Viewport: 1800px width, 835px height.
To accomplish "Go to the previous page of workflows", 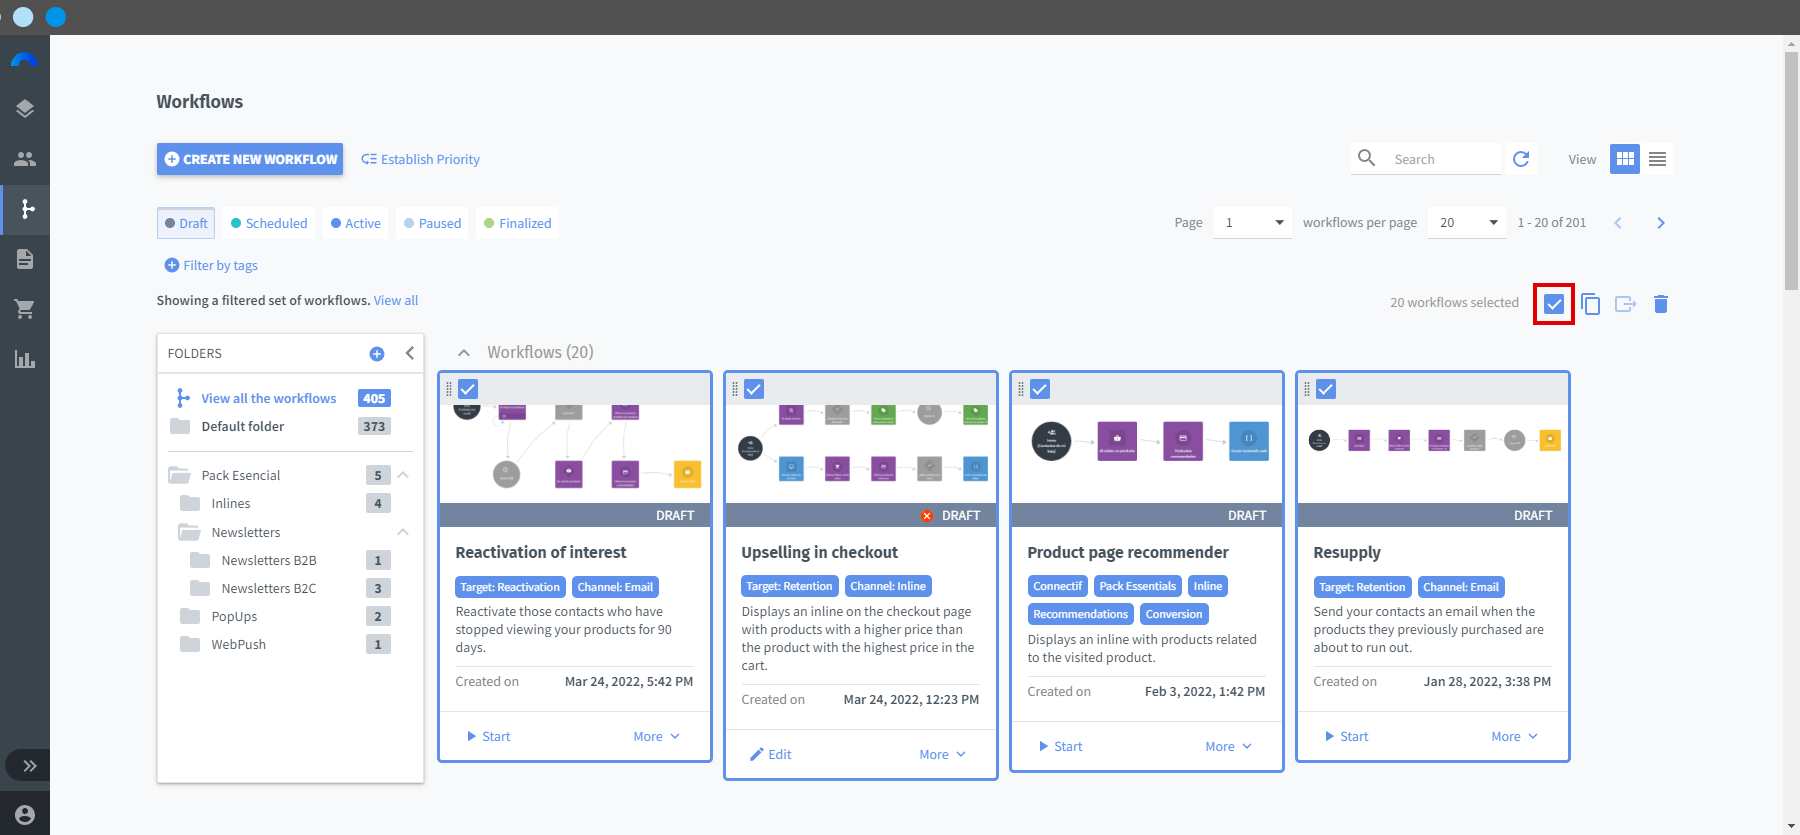I will tap(1617, 223).
